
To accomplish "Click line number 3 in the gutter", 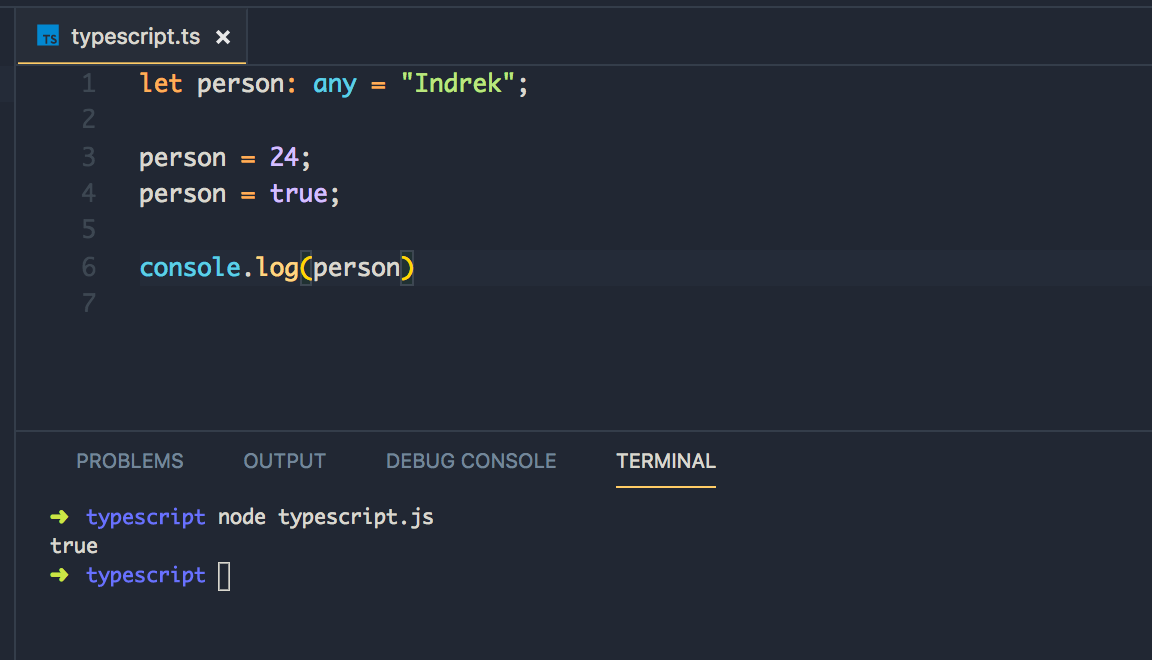I will (89, 157).
